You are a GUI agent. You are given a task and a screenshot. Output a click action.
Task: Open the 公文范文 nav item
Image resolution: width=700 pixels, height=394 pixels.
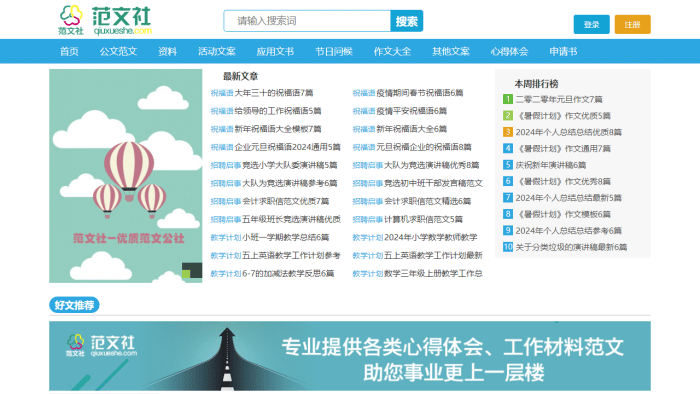118,51
